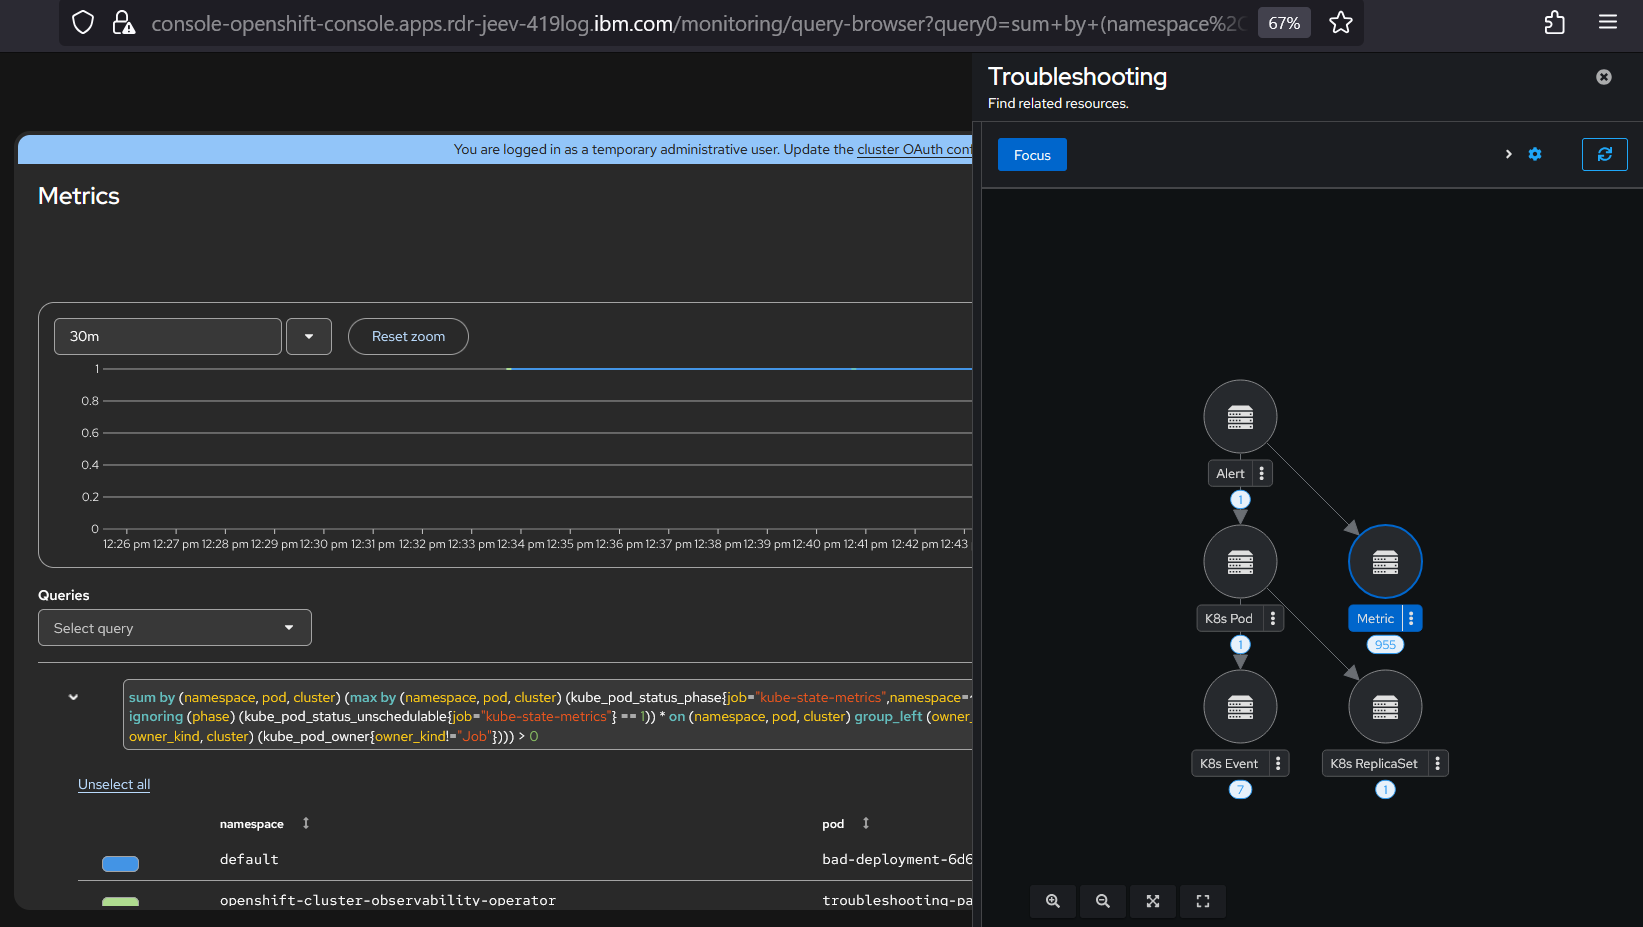Click the Focus button
This screenshot has width=1643, height=927.
tap(1032, 155)
